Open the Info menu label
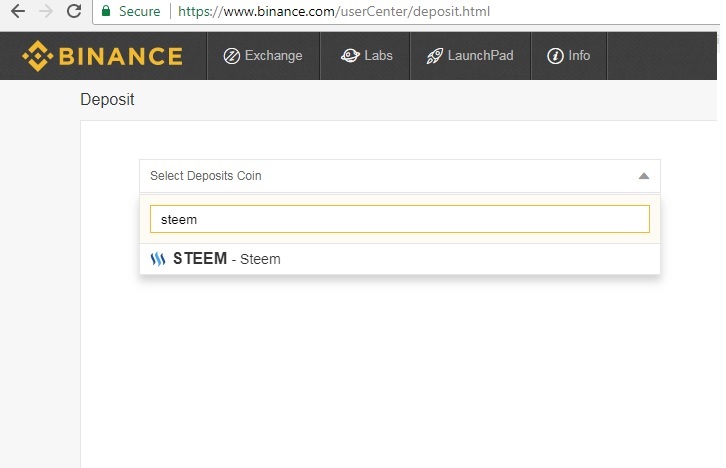This screenshot has width=726, height=468. [579, 56]
